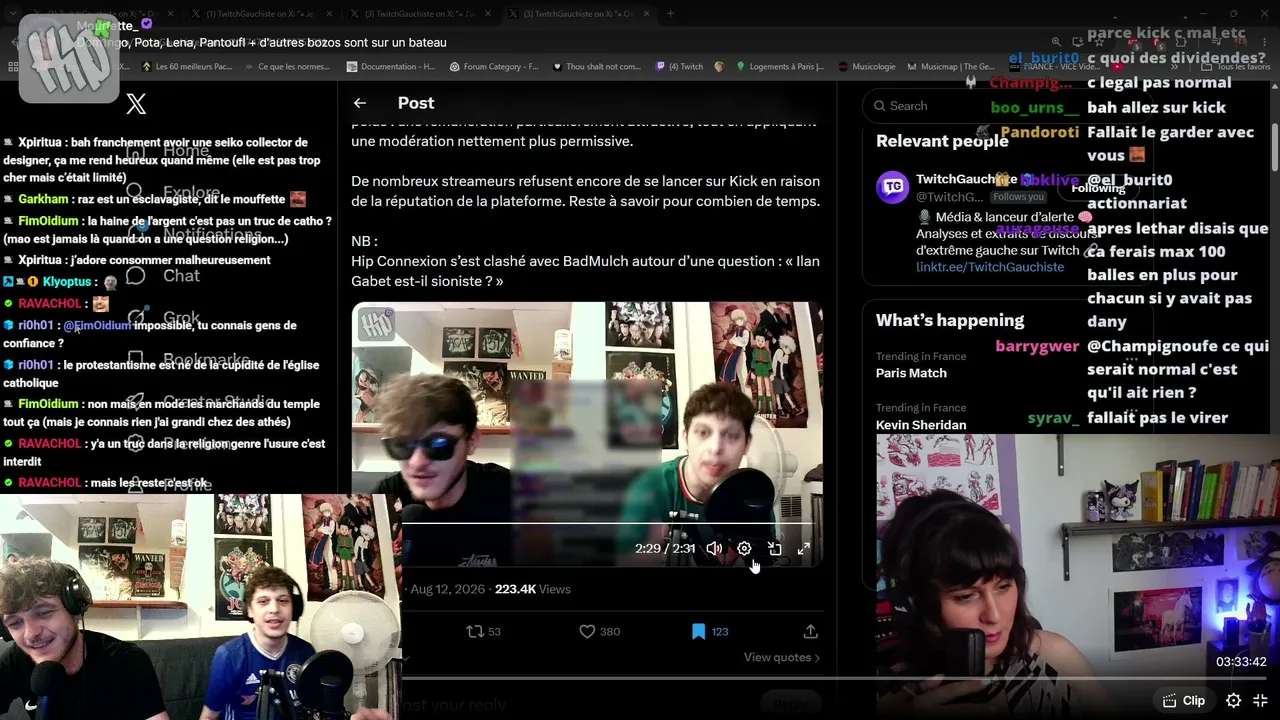The width and height of the screenshot is (1280, 720).
Task: Open the Les 60 meilleurs Pac... bookmark
Action: (x=187, y=67)
